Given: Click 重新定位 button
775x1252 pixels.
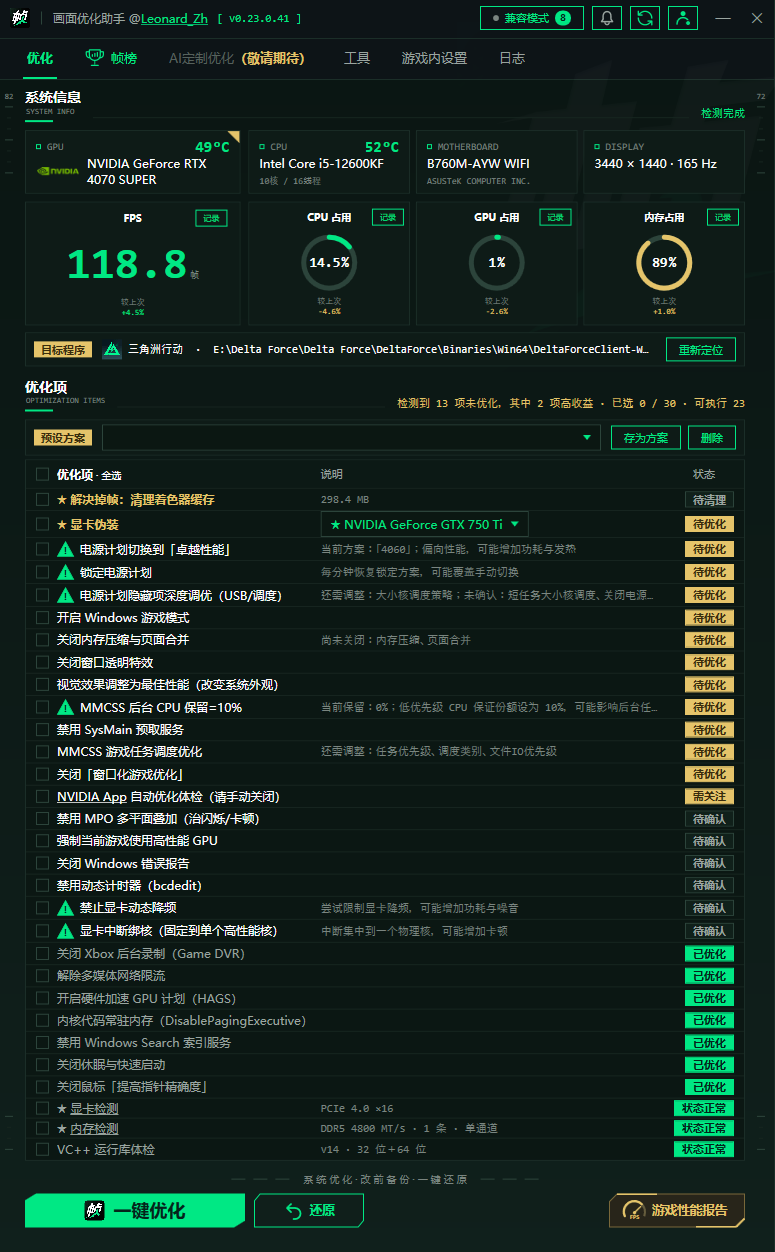Looking at the screenshot, I should coord(701,350).
